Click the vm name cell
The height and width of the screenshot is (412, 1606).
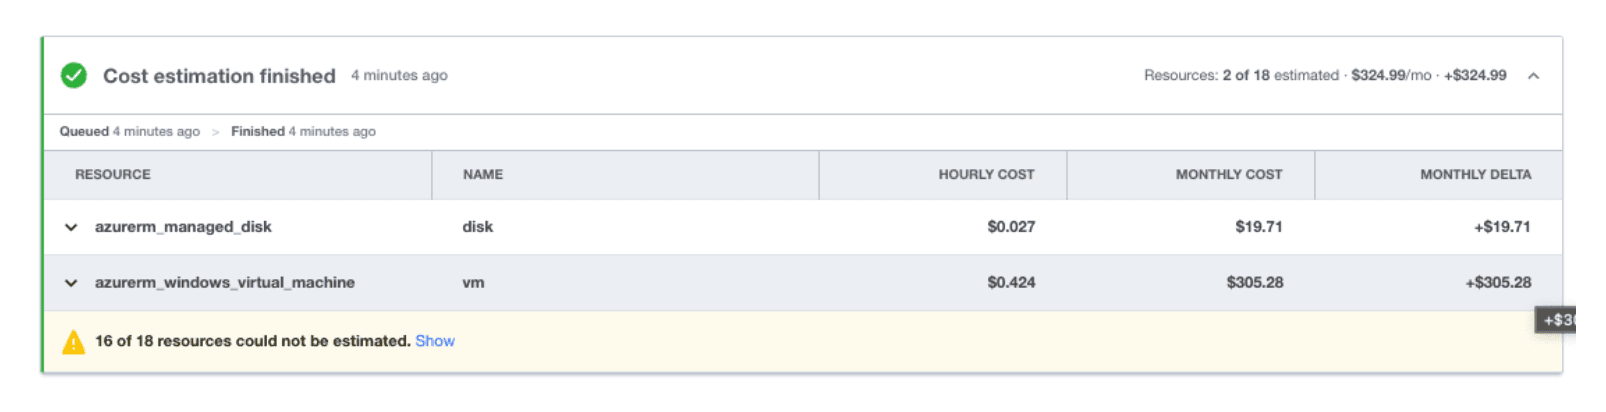(x=473, y=283)
